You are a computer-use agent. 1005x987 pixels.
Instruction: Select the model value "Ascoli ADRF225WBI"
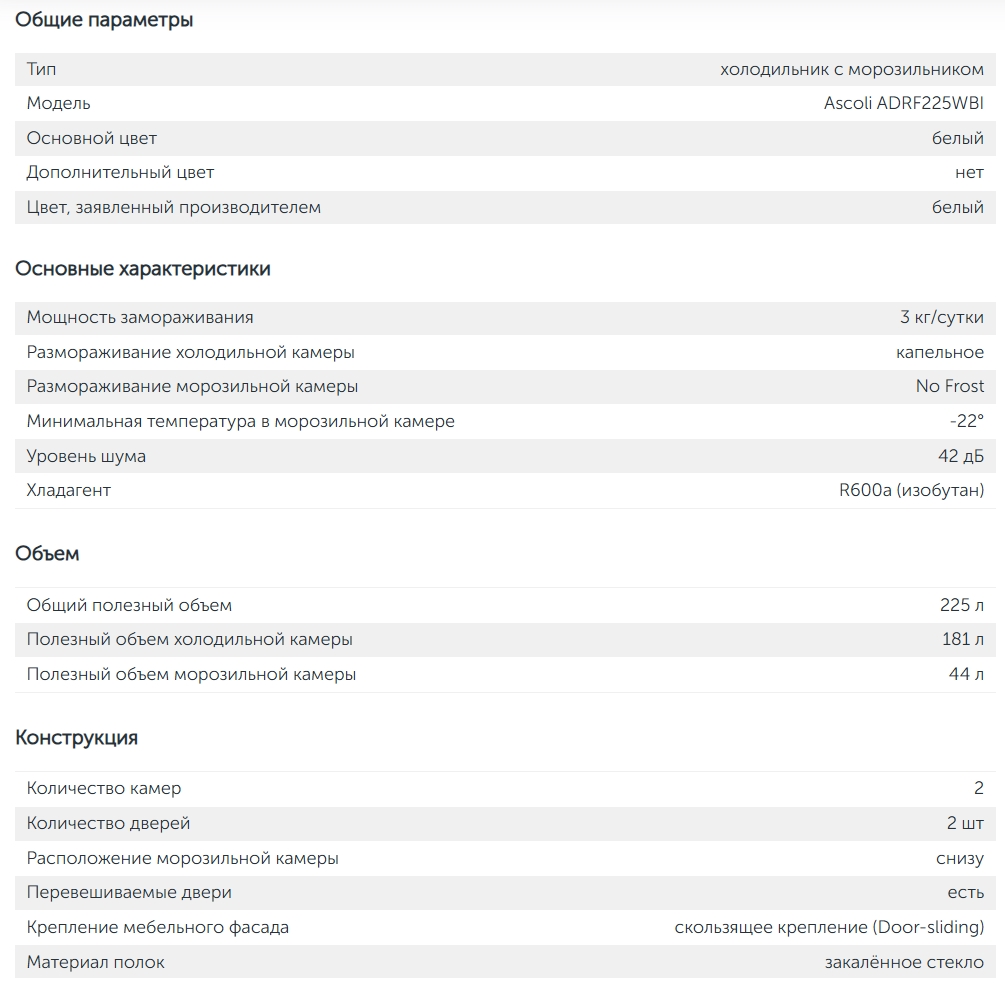pyautogui.click(x=903, y=104)
